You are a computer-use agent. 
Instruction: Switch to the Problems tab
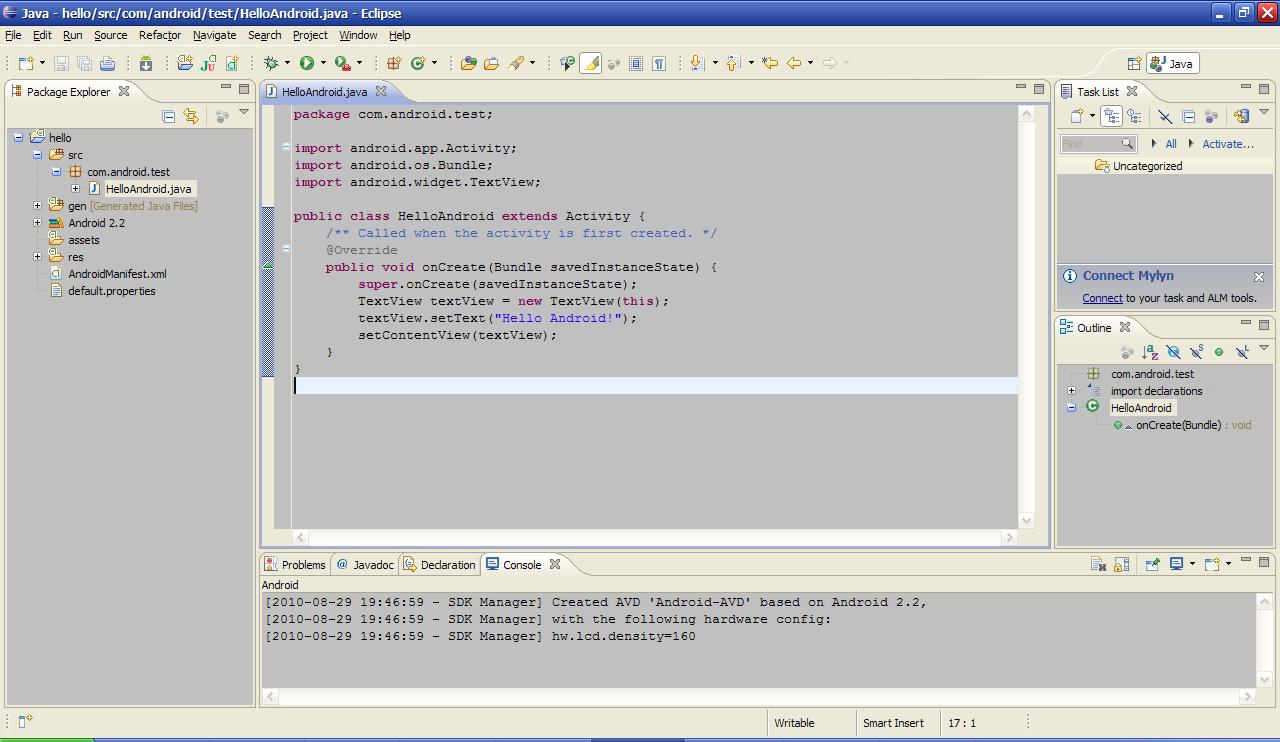pos(296,565)
